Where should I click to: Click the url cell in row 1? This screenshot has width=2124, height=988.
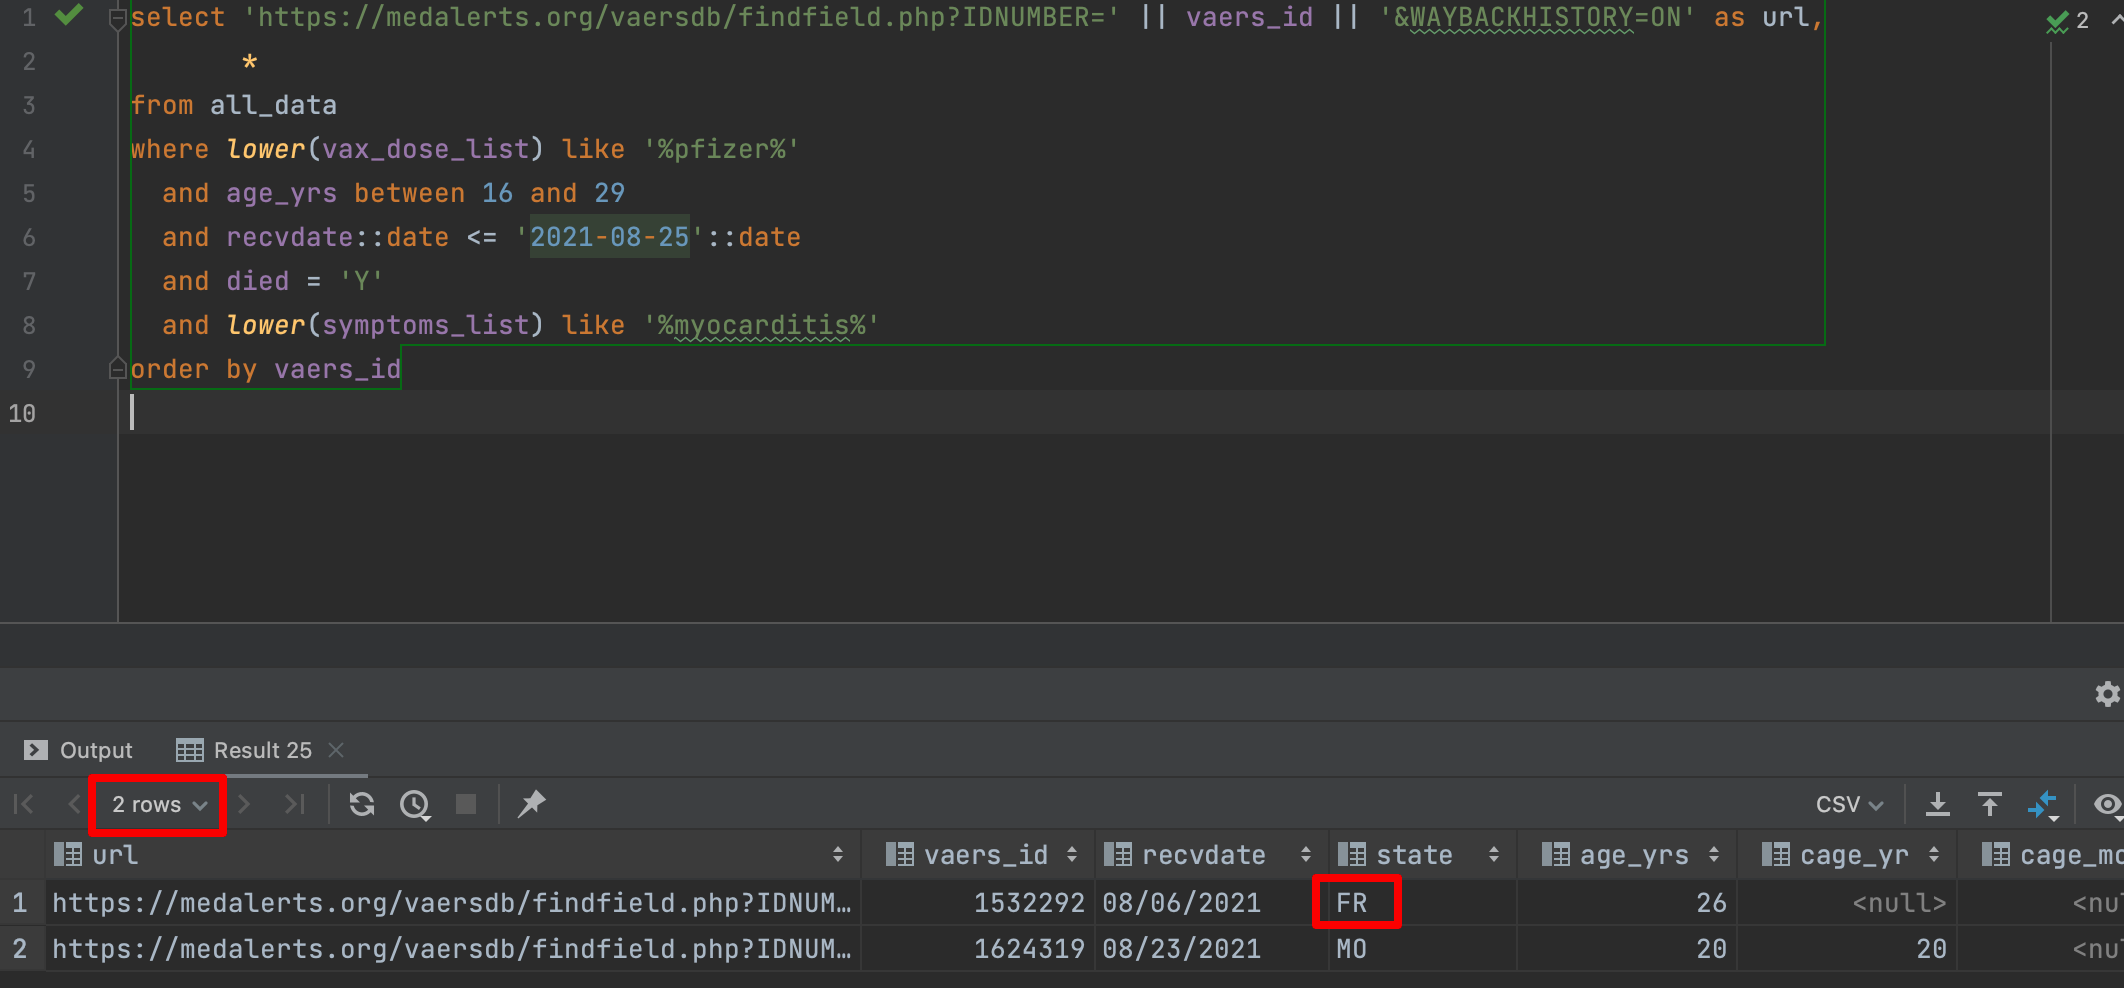(452, 903)
